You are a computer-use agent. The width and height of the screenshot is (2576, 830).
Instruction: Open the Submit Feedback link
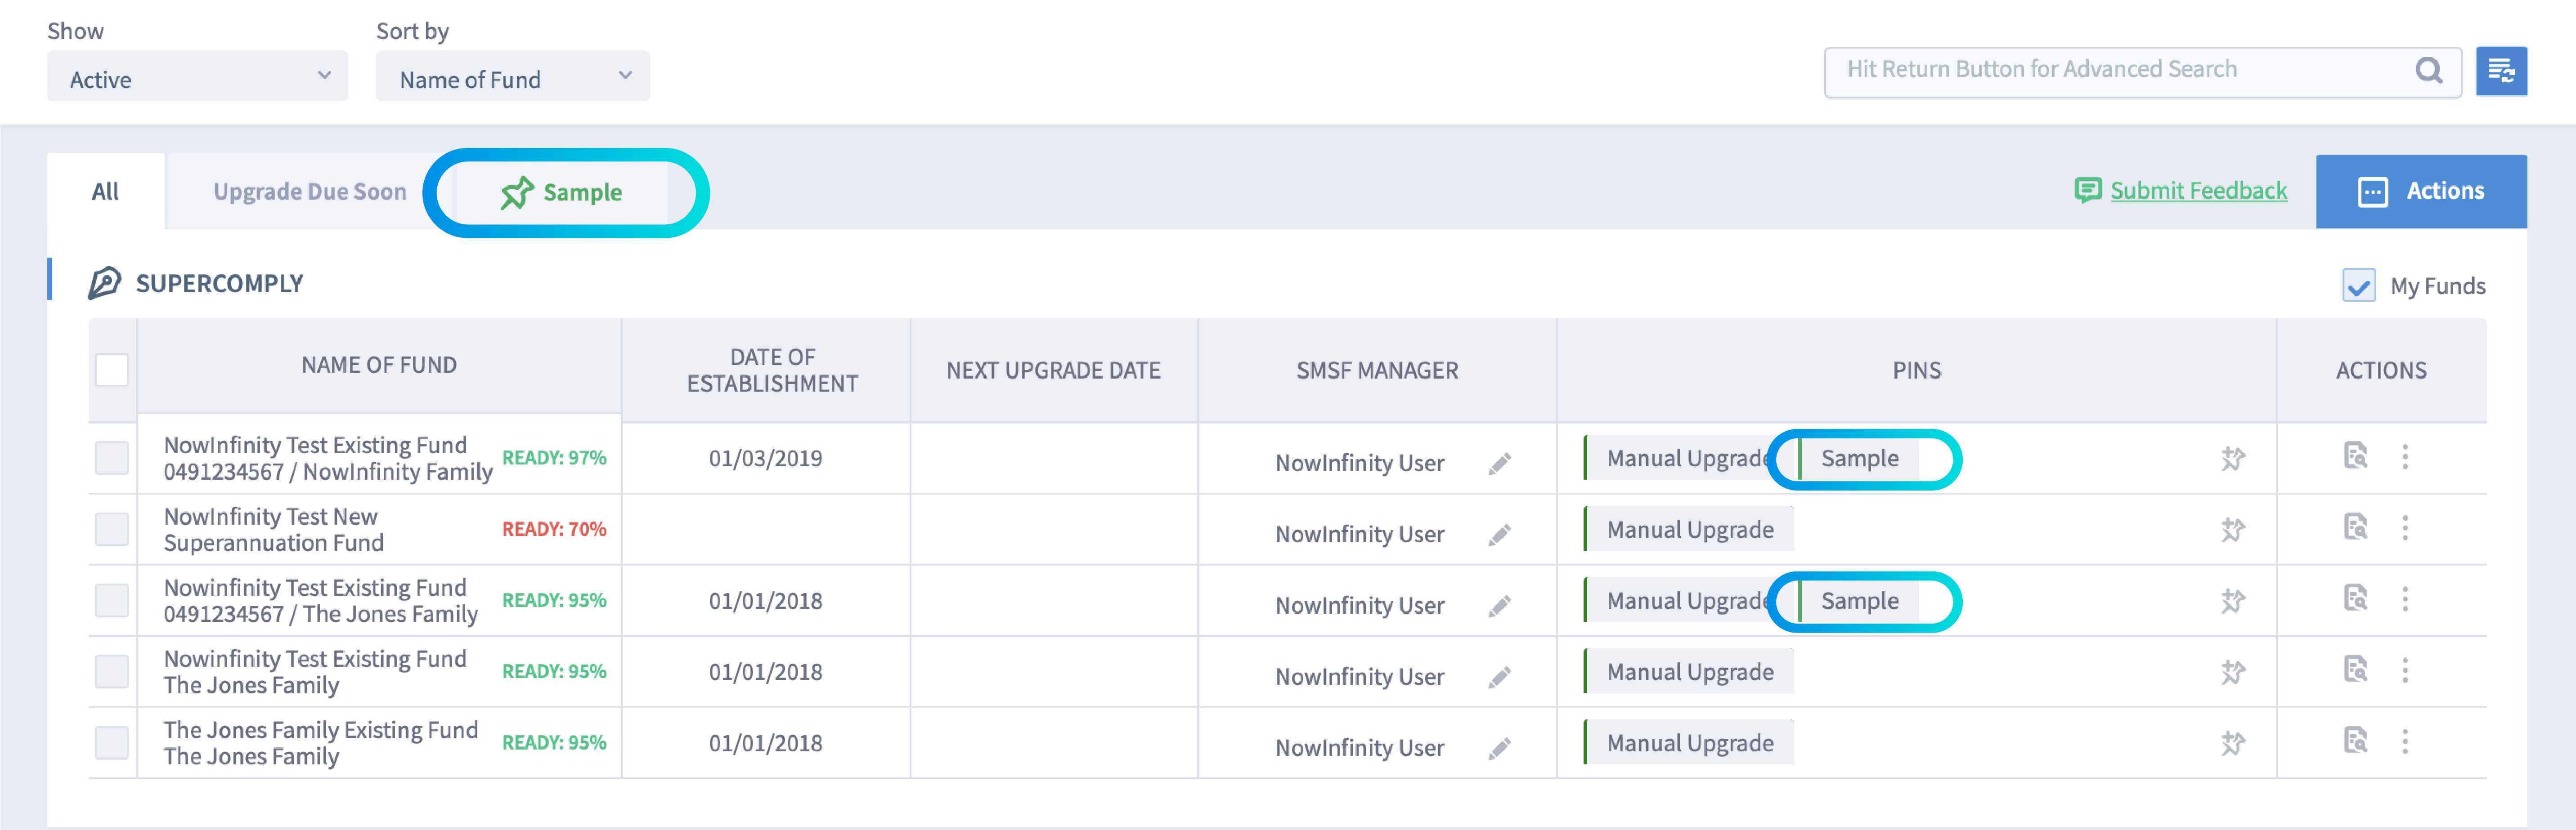[2198, 190]
